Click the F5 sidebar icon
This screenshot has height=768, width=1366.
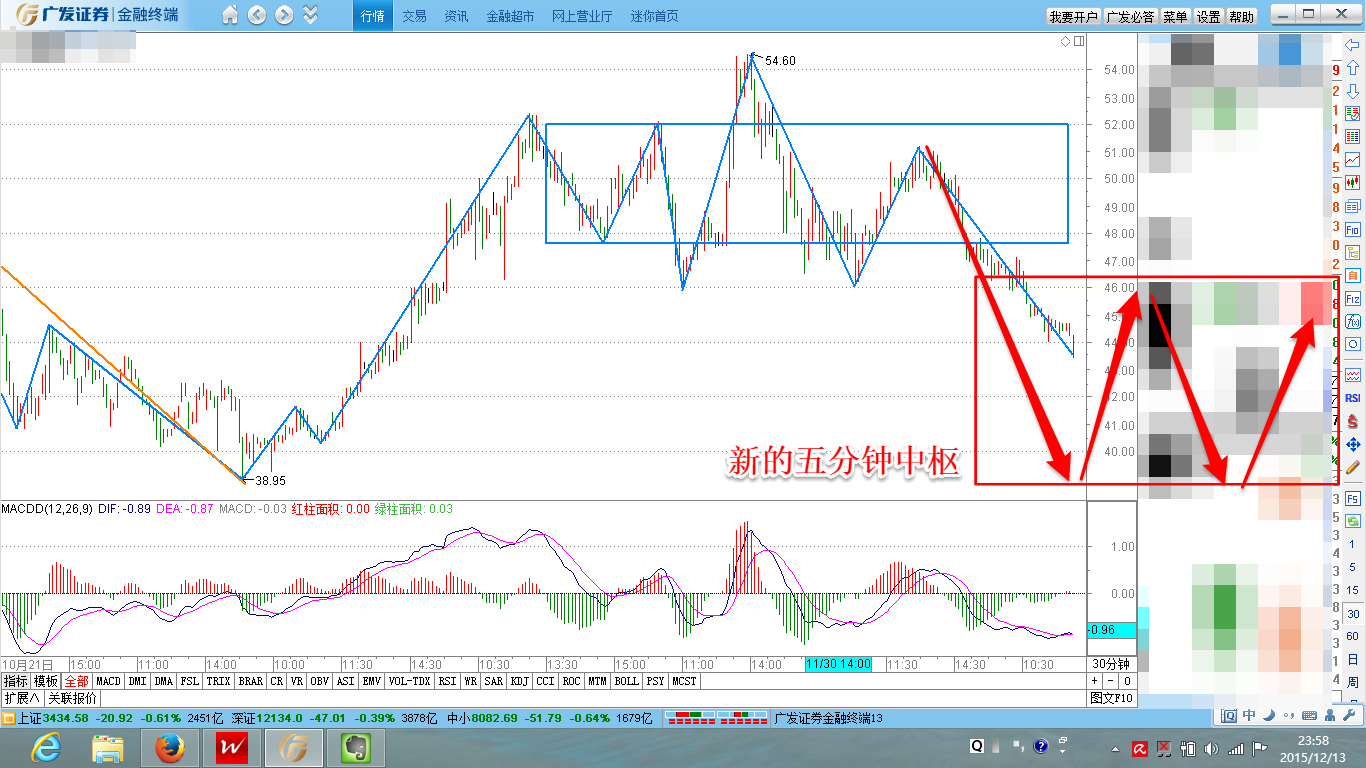pos(1352,497)
